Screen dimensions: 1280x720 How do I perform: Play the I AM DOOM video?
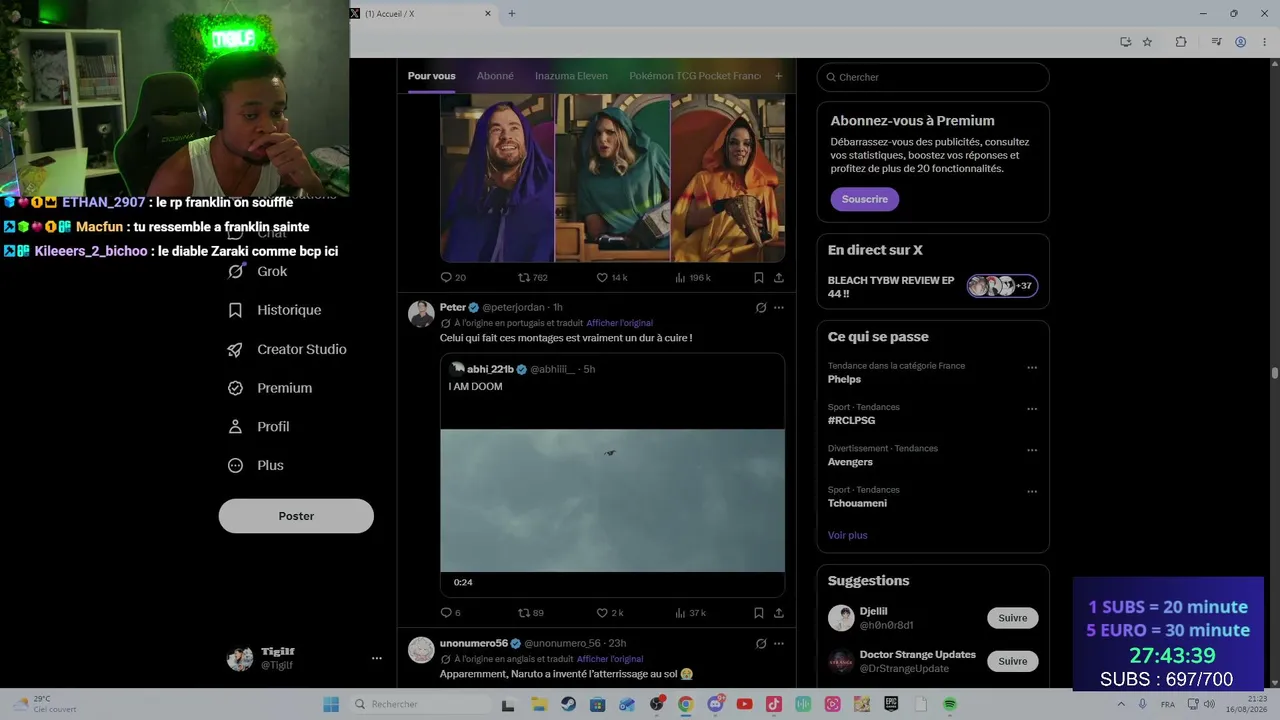612,500
